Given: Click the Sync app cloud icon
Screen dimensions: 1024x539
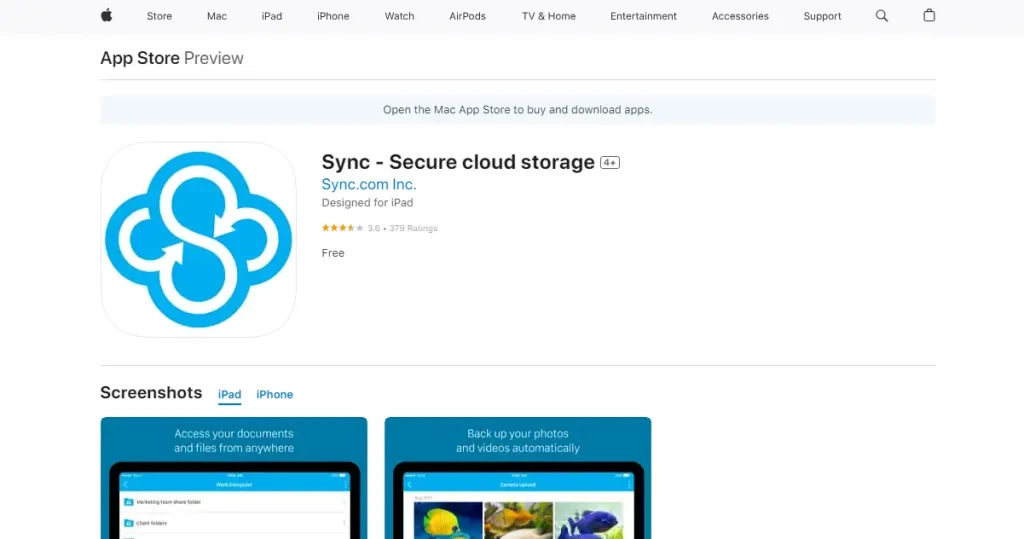Looking at the screenshot, I should pos(199,240).
